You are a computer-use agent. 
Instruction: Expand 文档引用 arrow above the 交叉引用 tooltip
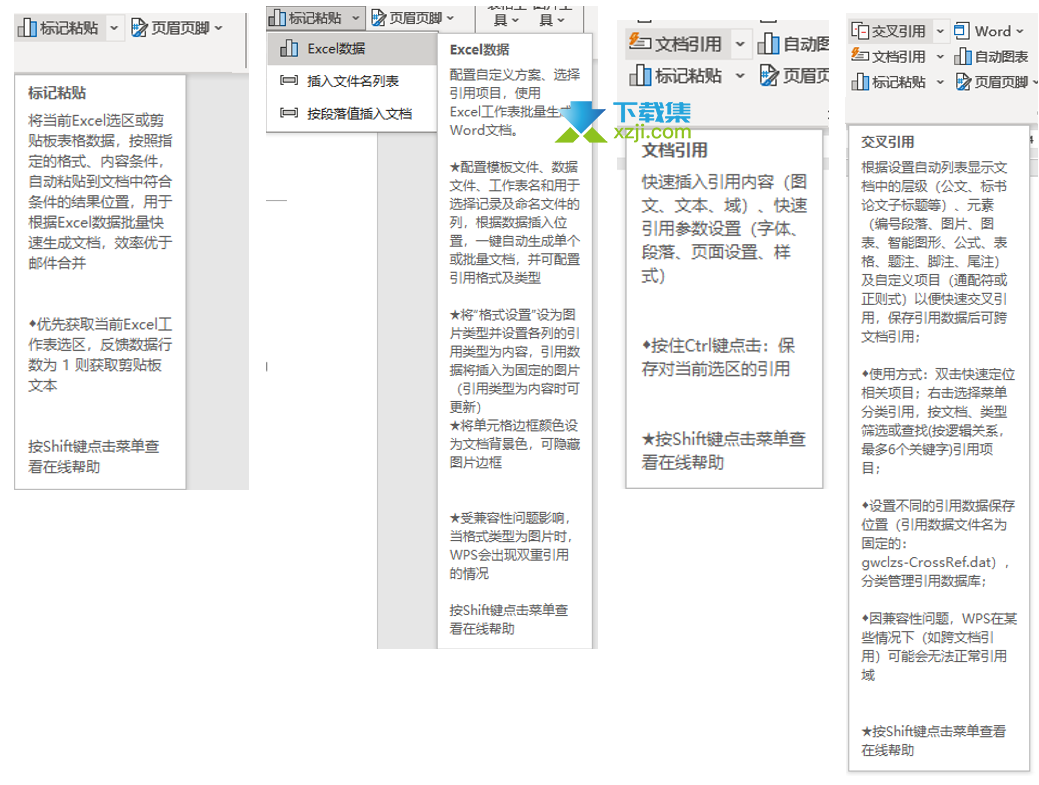940,57
